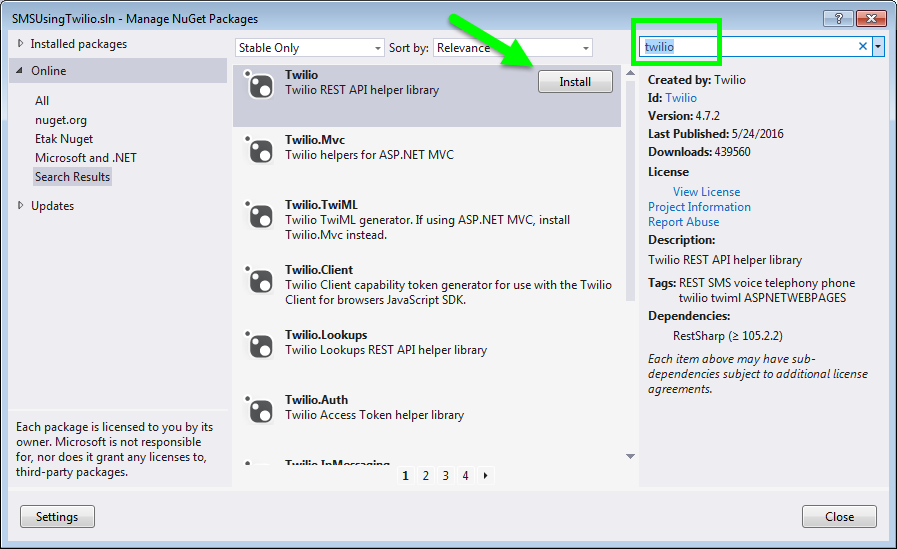This screenshot has height=549, width=897.
Task: Go to results page 4
Action: click(x=466, y=475)
